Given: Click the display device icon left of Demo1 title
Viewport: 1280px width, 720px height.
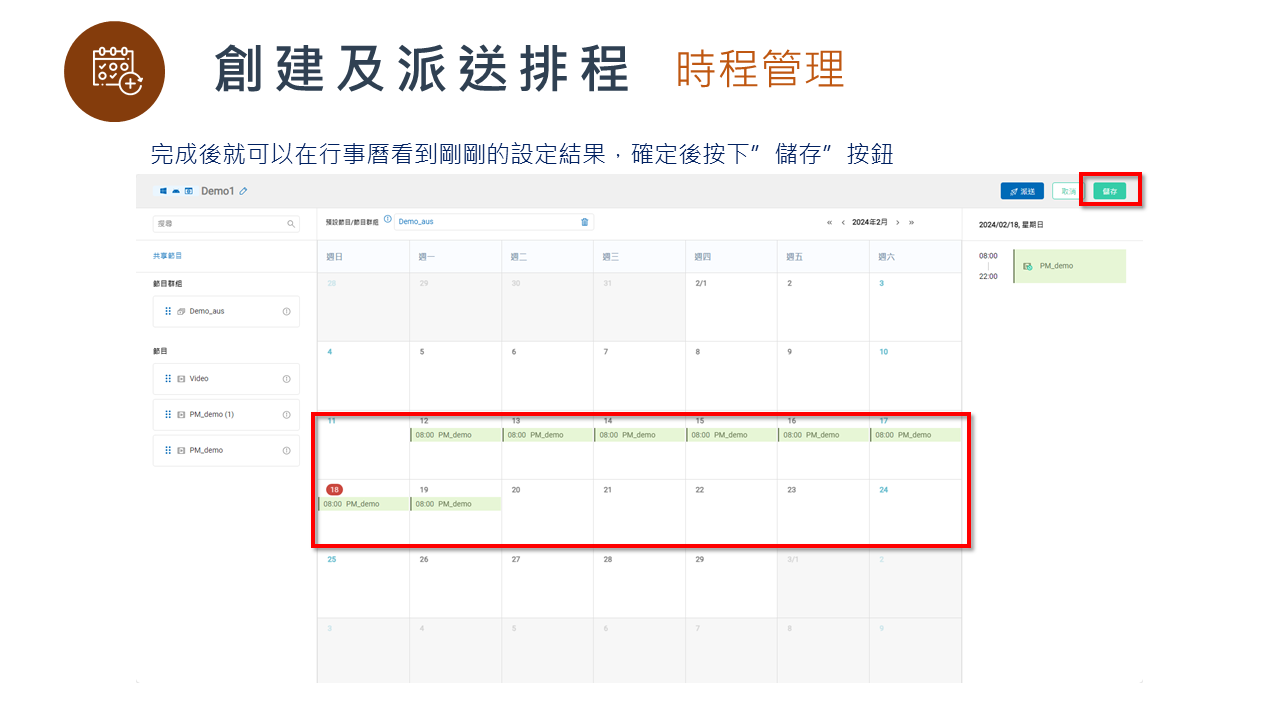Looking at the screenshot, I should pos(188,190).
